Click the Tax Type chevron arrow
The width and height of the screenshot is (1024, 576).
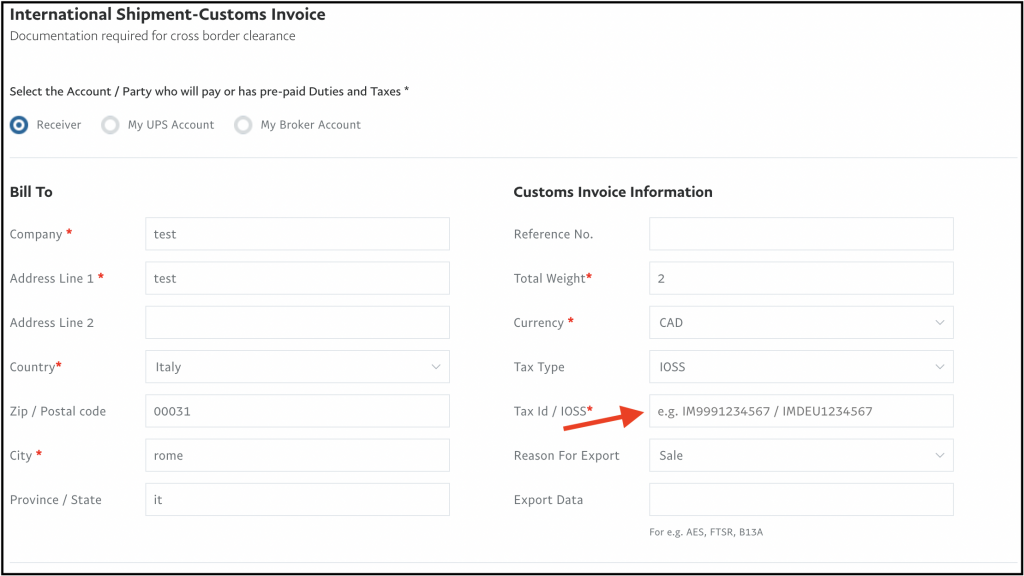[940, 367]
